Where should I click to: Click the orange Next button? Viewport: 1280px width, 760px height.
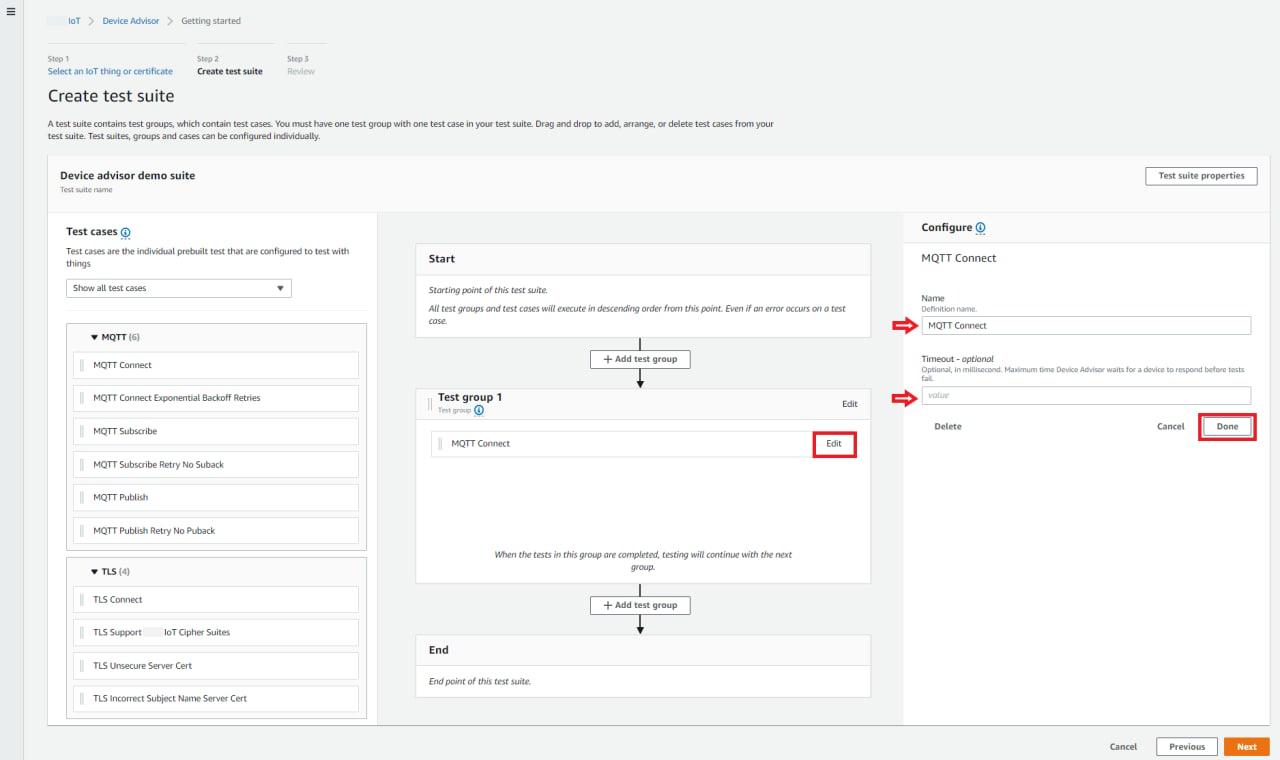(1246, 747)
